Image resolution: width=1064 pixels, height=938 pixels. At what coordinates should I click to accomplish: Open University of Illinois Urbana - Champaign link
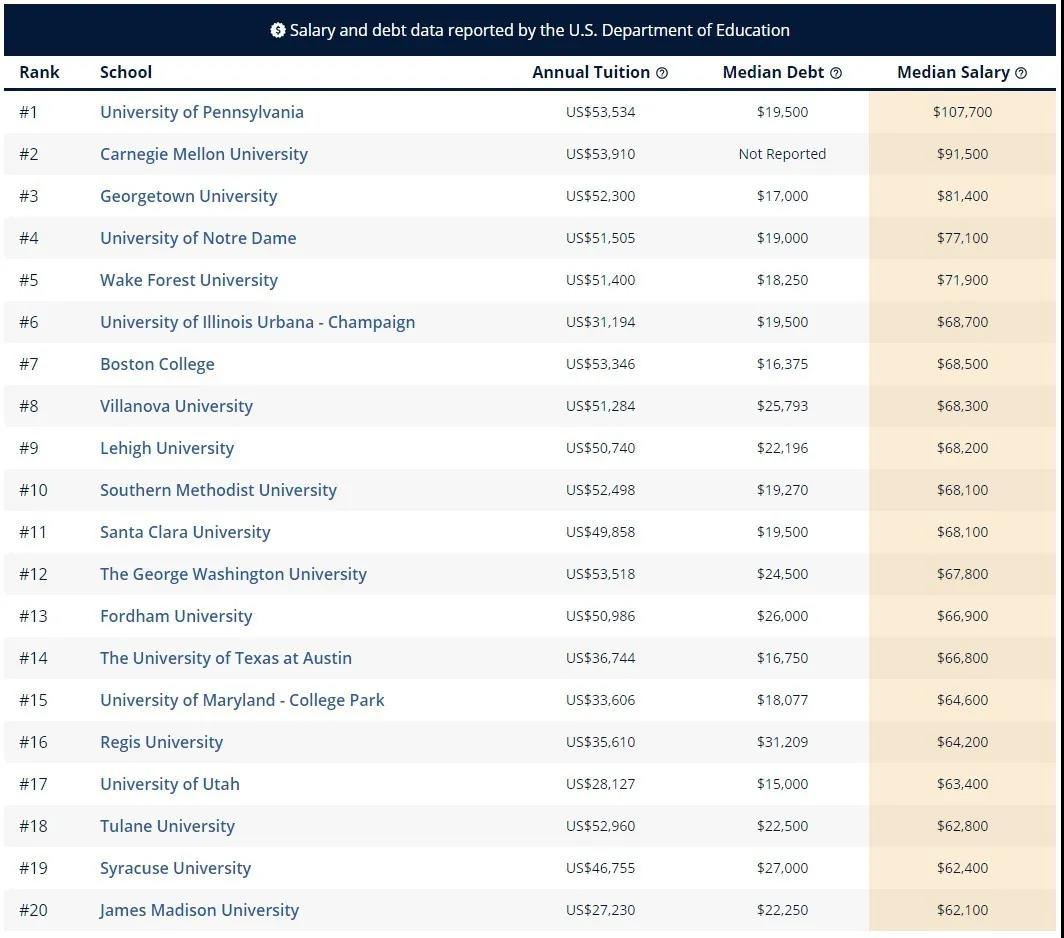pos(257,322)
